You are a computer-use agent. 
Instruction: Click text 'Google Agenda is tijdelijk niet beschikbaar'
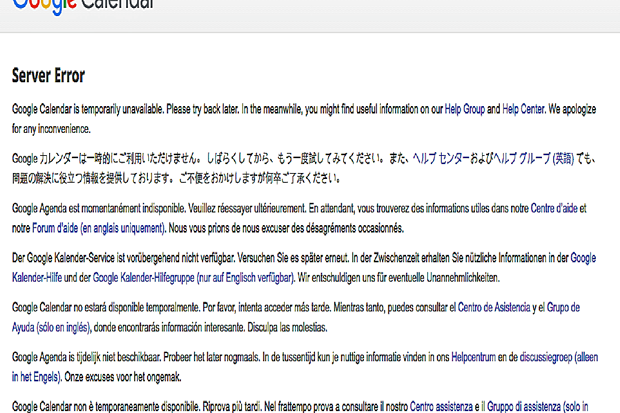[x=86, y=357]
